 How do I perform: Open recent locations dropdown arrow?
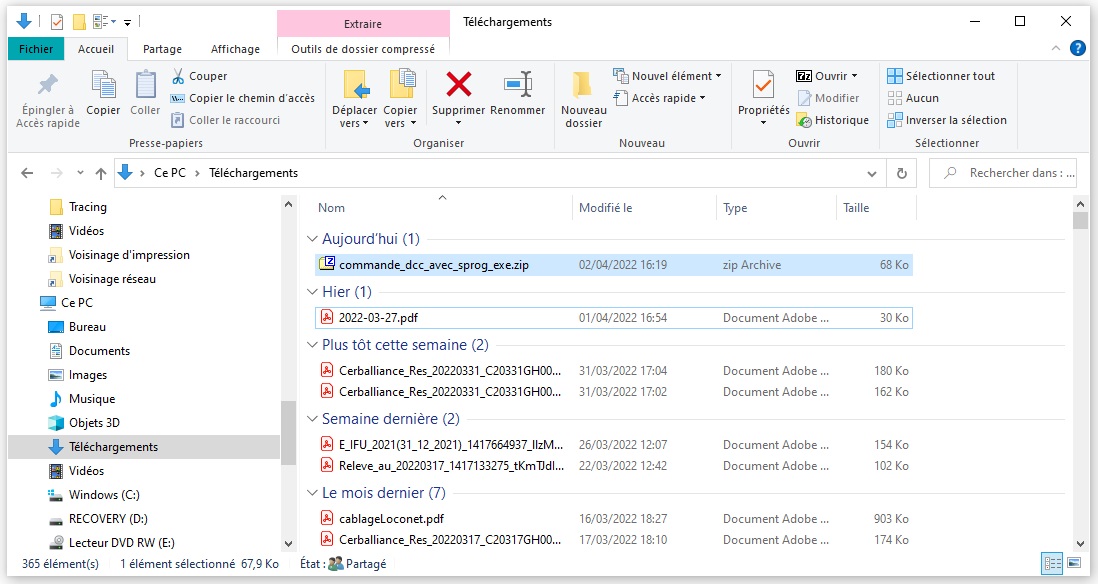point(80,173)
